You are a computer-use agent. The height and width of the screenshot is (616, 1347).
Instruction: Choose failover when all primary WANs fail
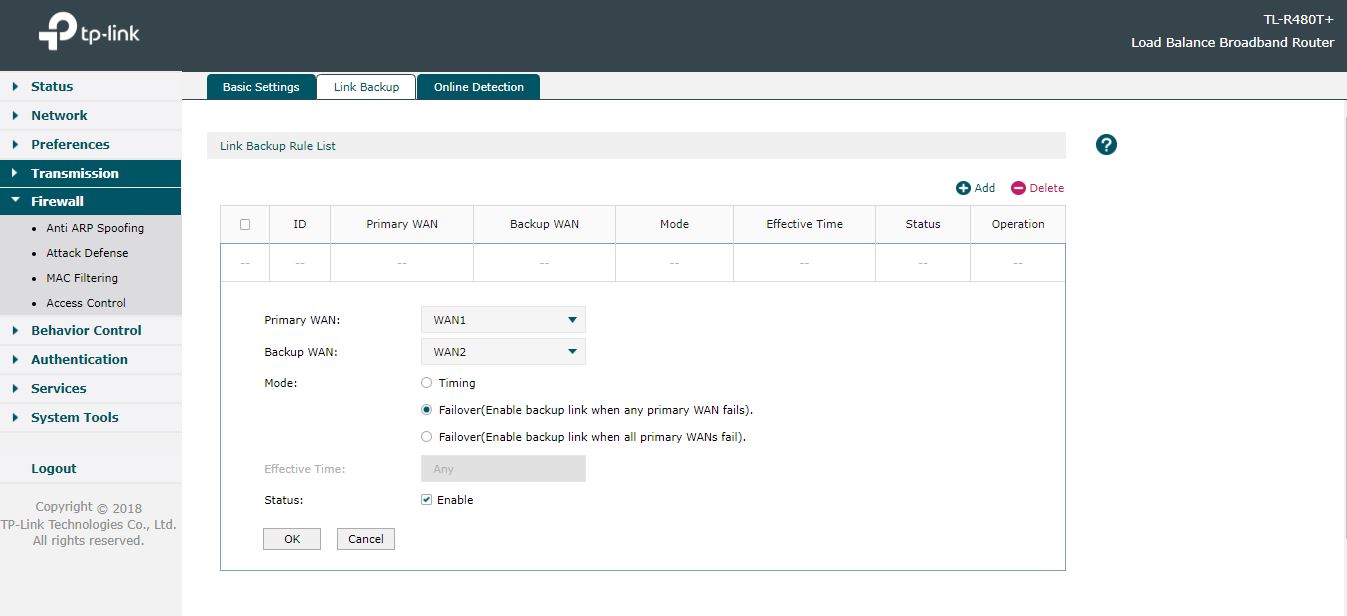[x=426, y=436]
